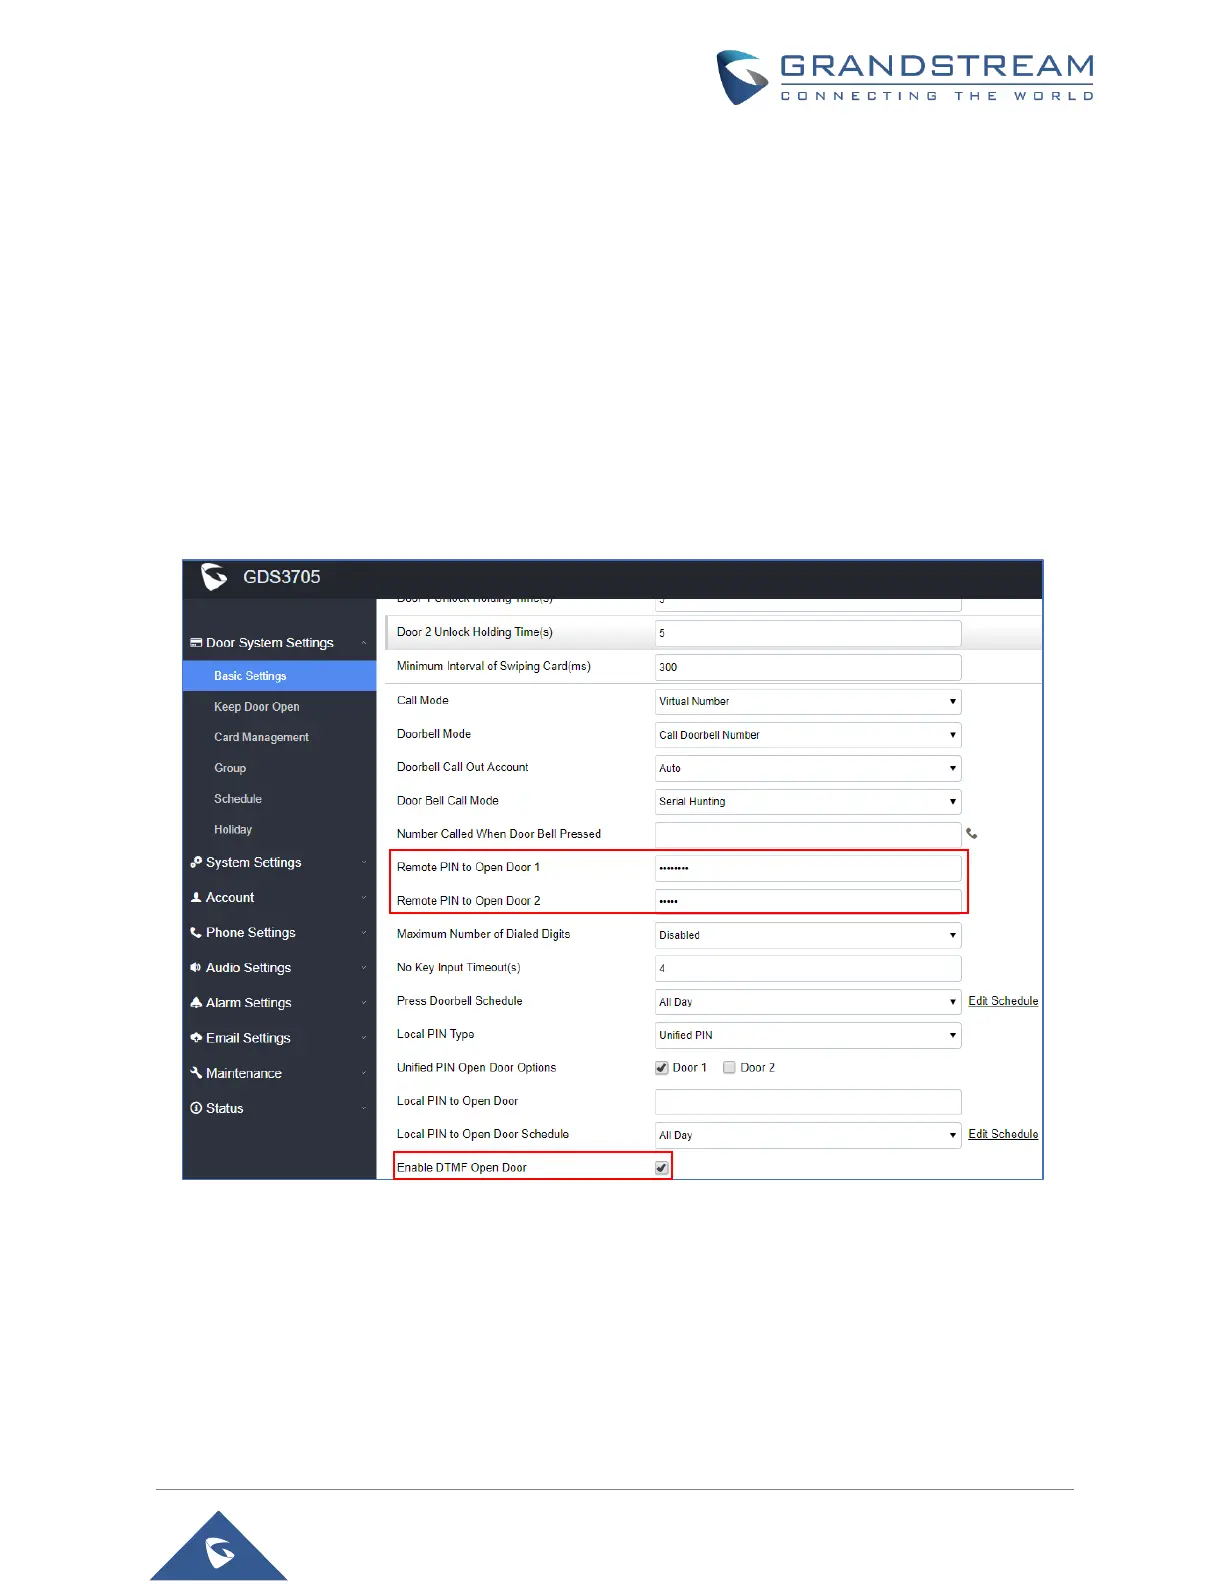Toggle Enable DTMF Open Door checkbox
Screen dimensions: 1224x1584
pos(661,1168)
